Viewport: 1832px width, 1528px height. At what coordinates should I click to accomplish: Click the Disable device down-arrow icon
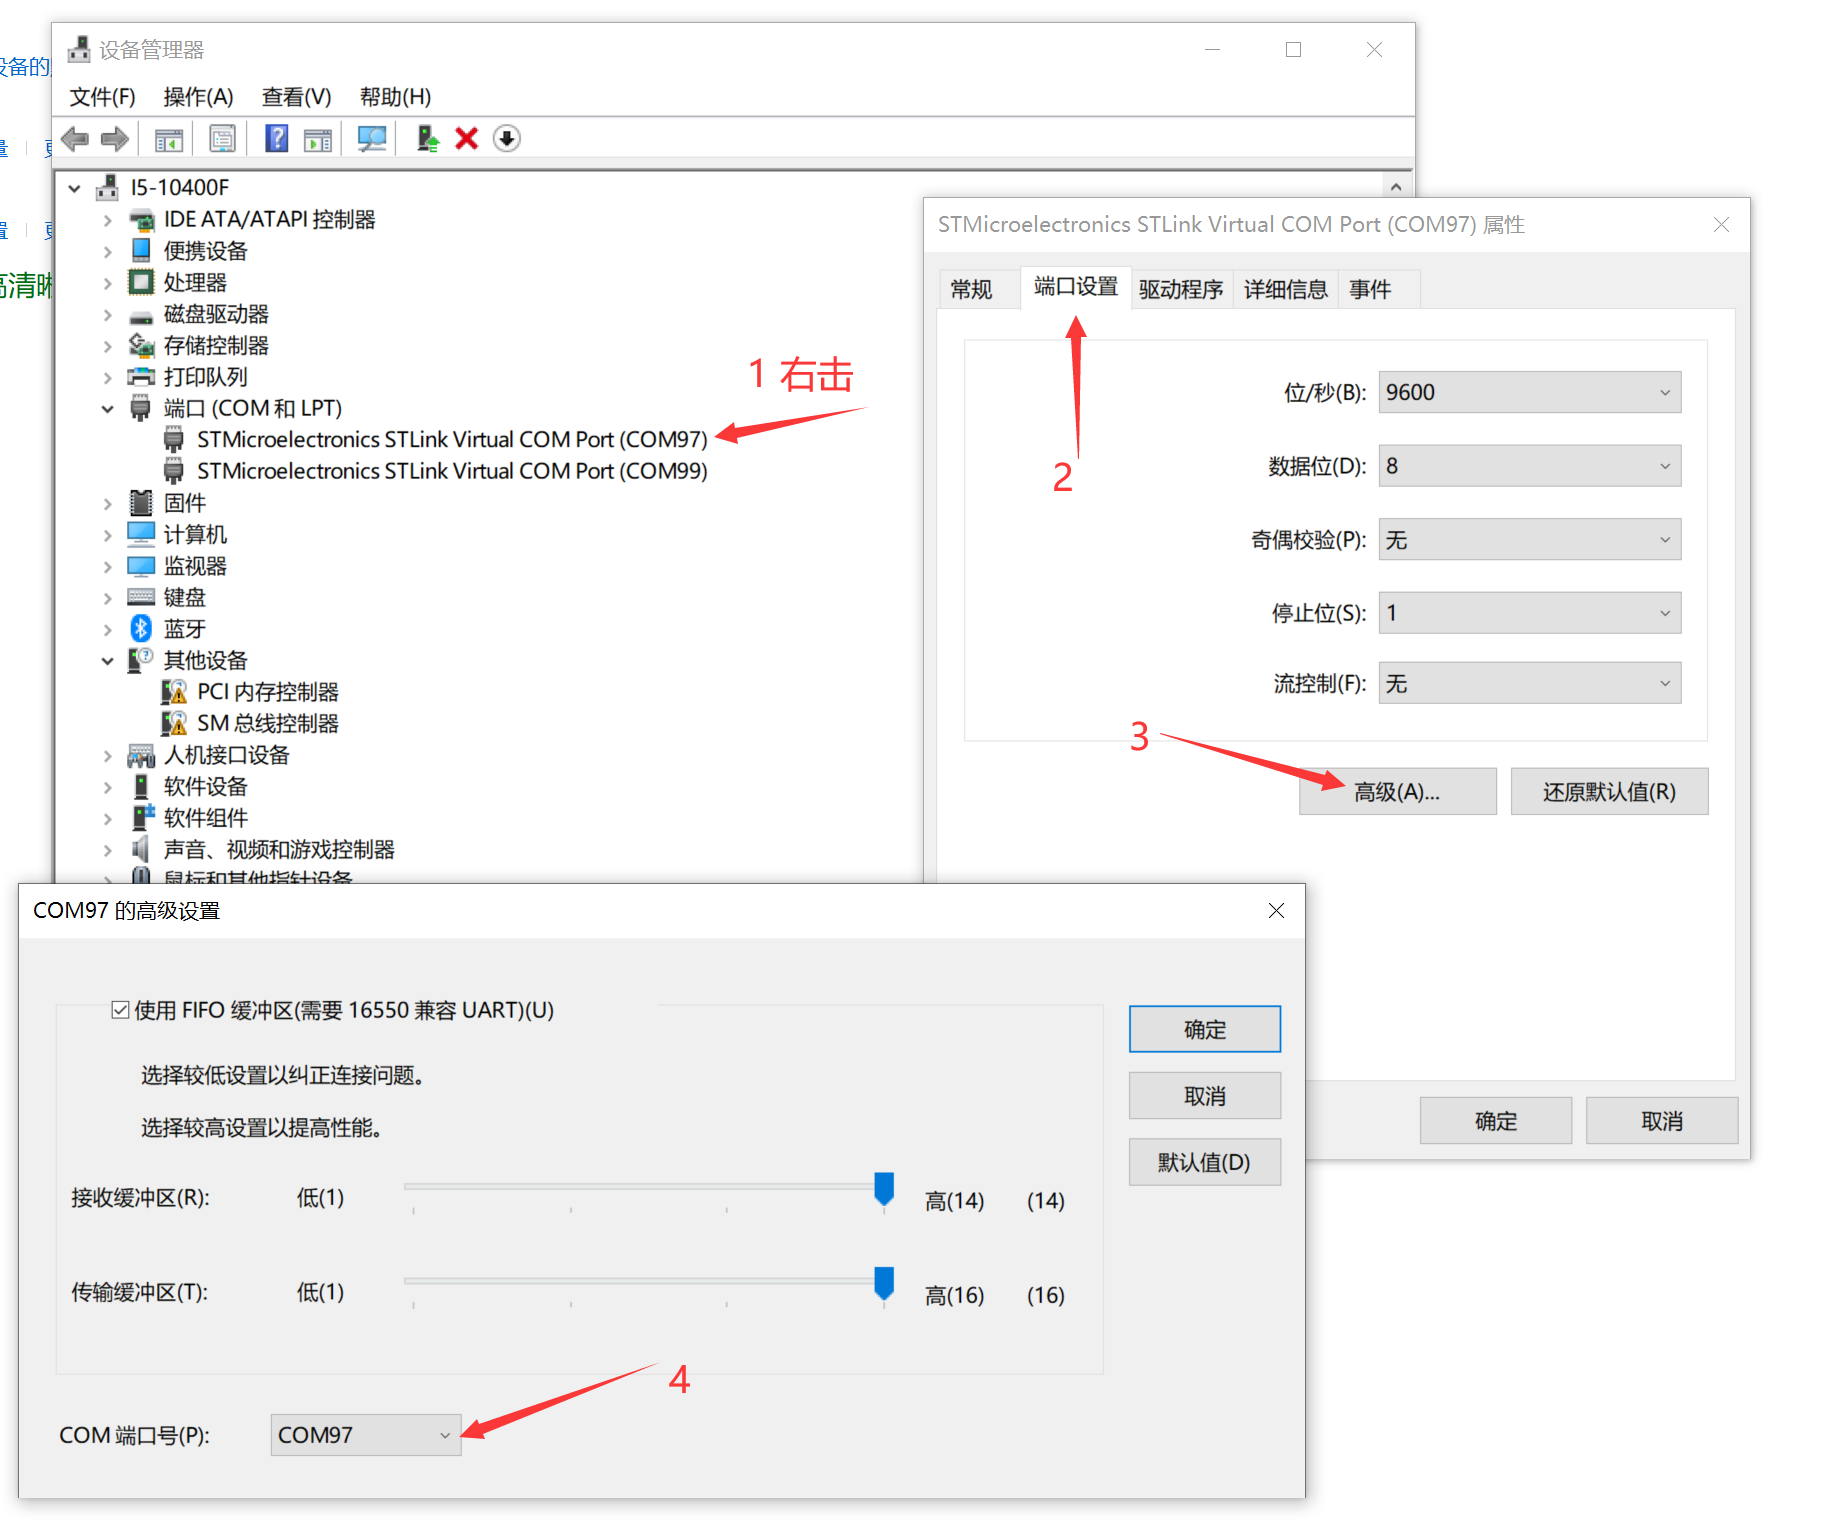507,139
